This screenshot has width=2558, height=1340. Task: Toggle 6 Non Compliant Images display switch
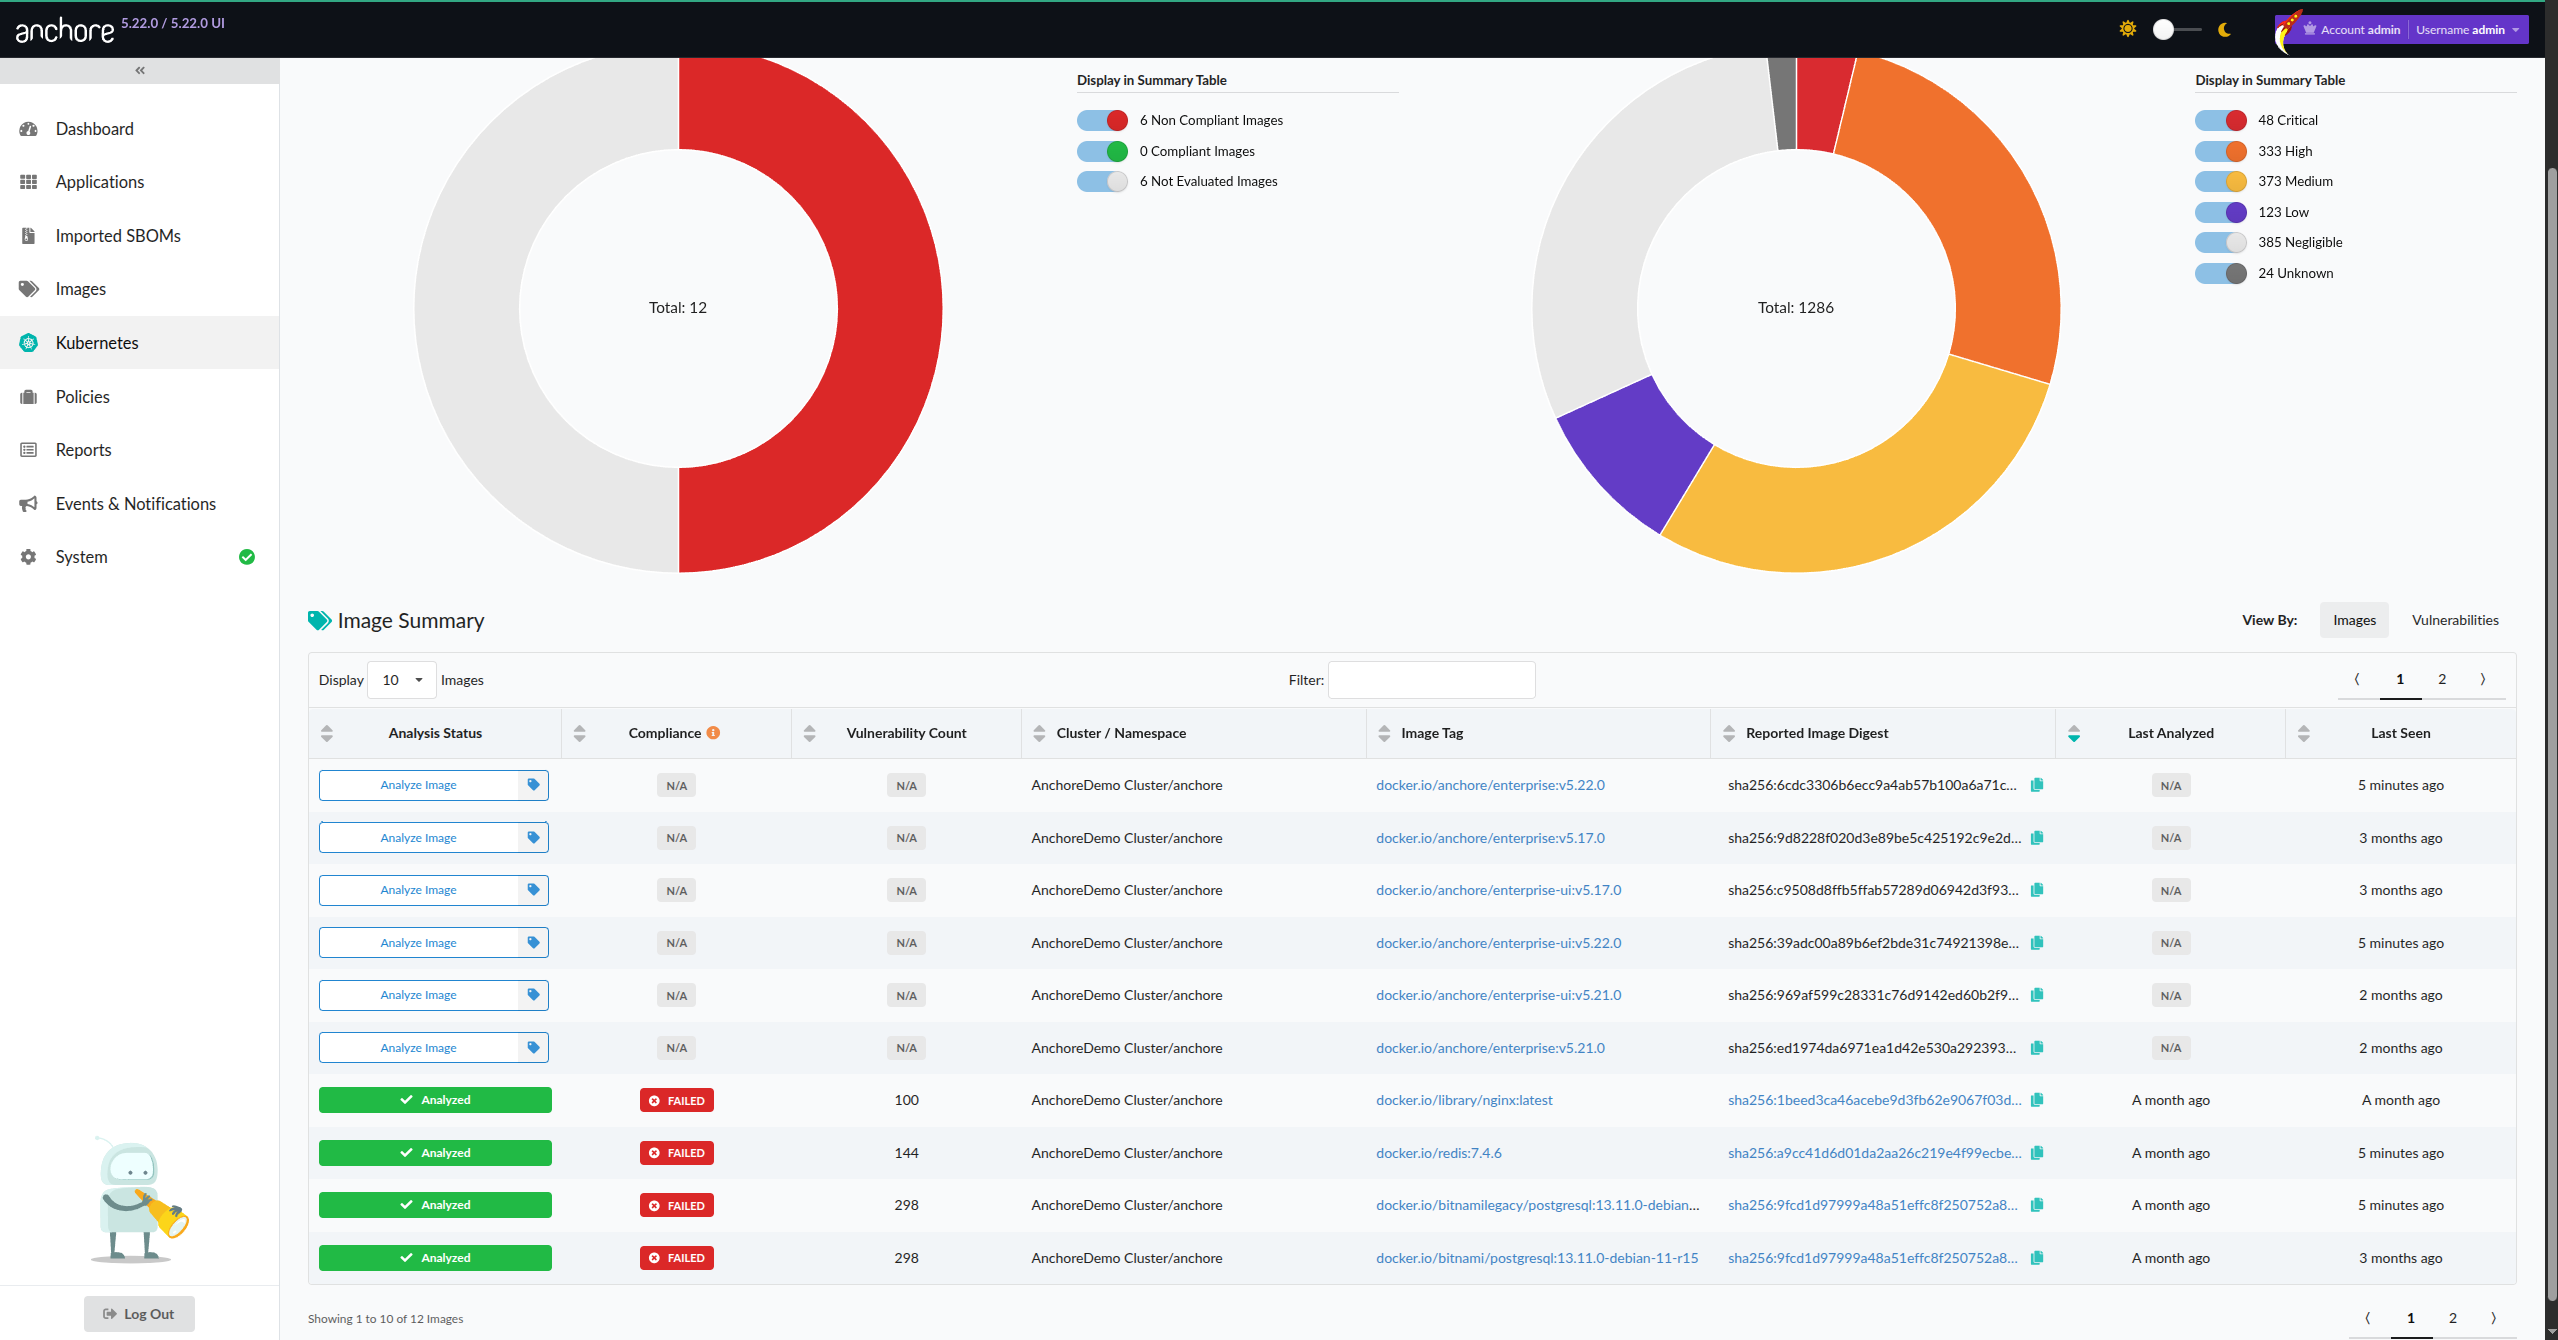1102,121
